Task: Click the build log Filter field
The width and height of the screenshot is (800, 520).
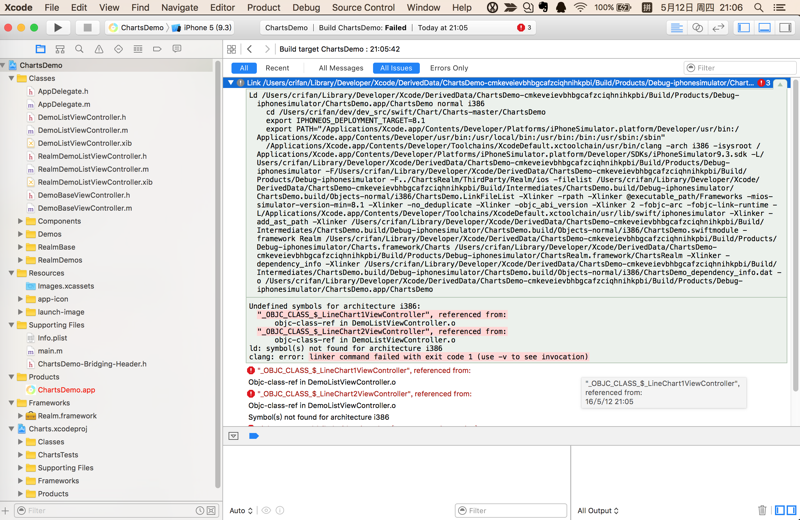Action: 739,68
